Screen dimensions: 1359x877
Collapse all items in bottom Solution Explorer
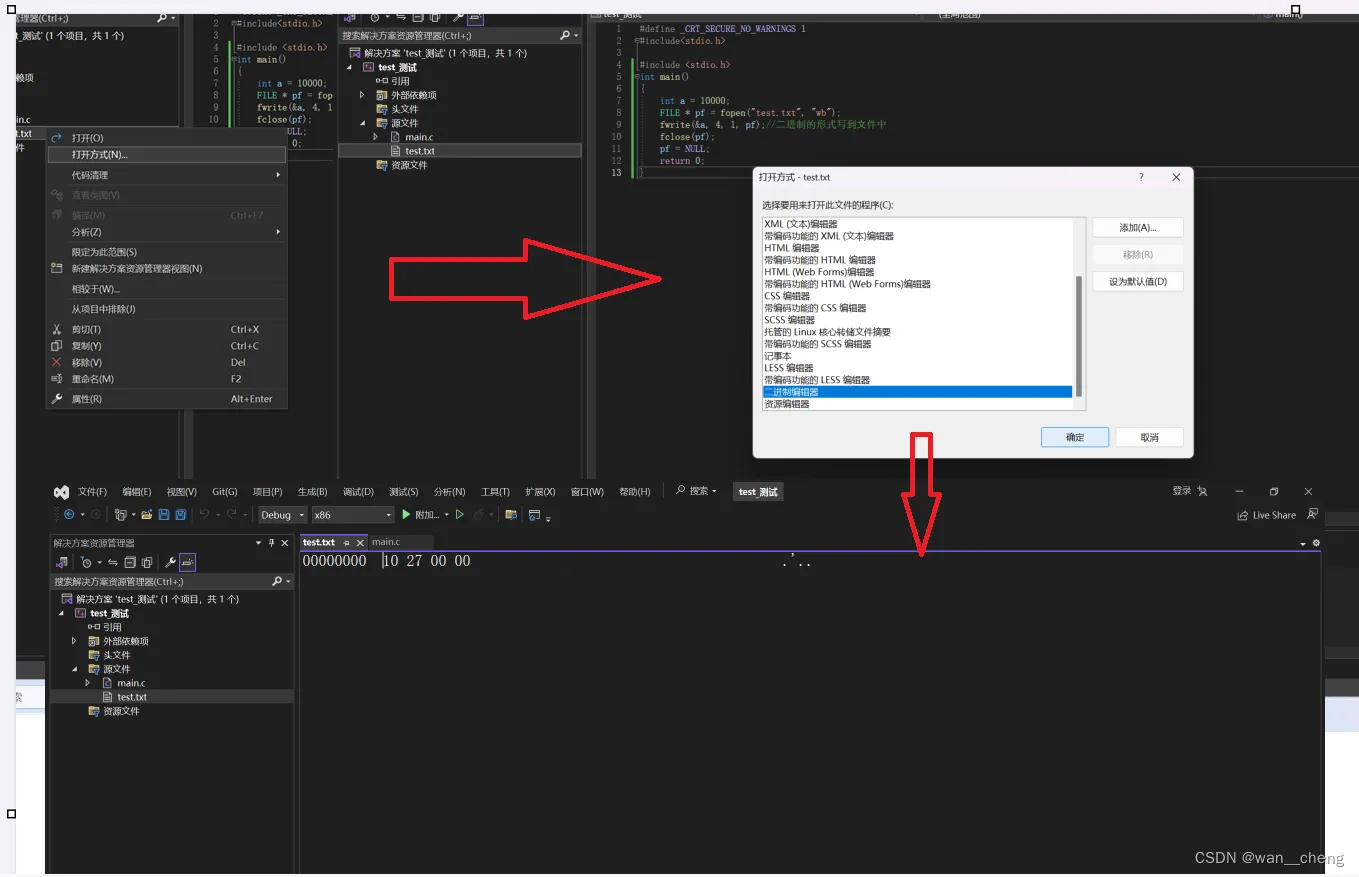pos(130,562)
